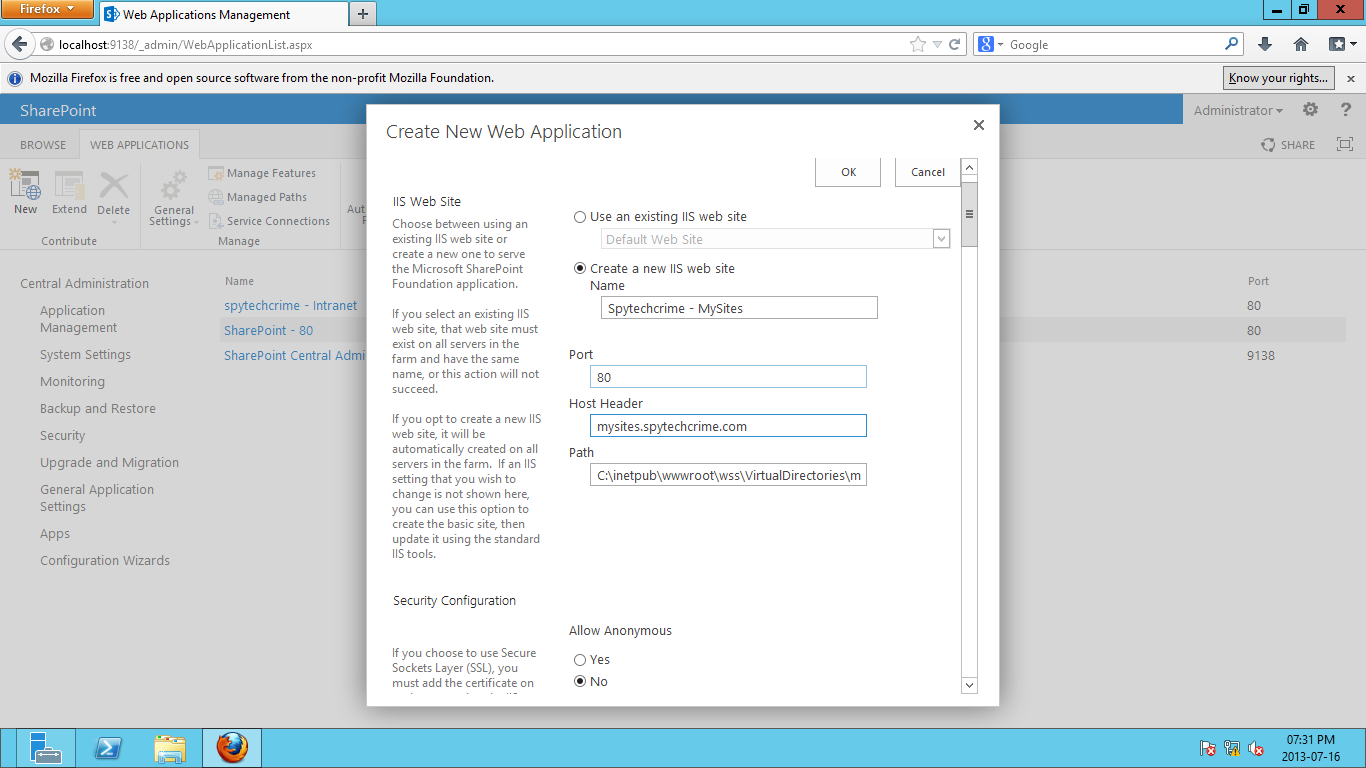Open Server Manager from the taskbar
Viewport: 1366px width, 768px height.
46,748
